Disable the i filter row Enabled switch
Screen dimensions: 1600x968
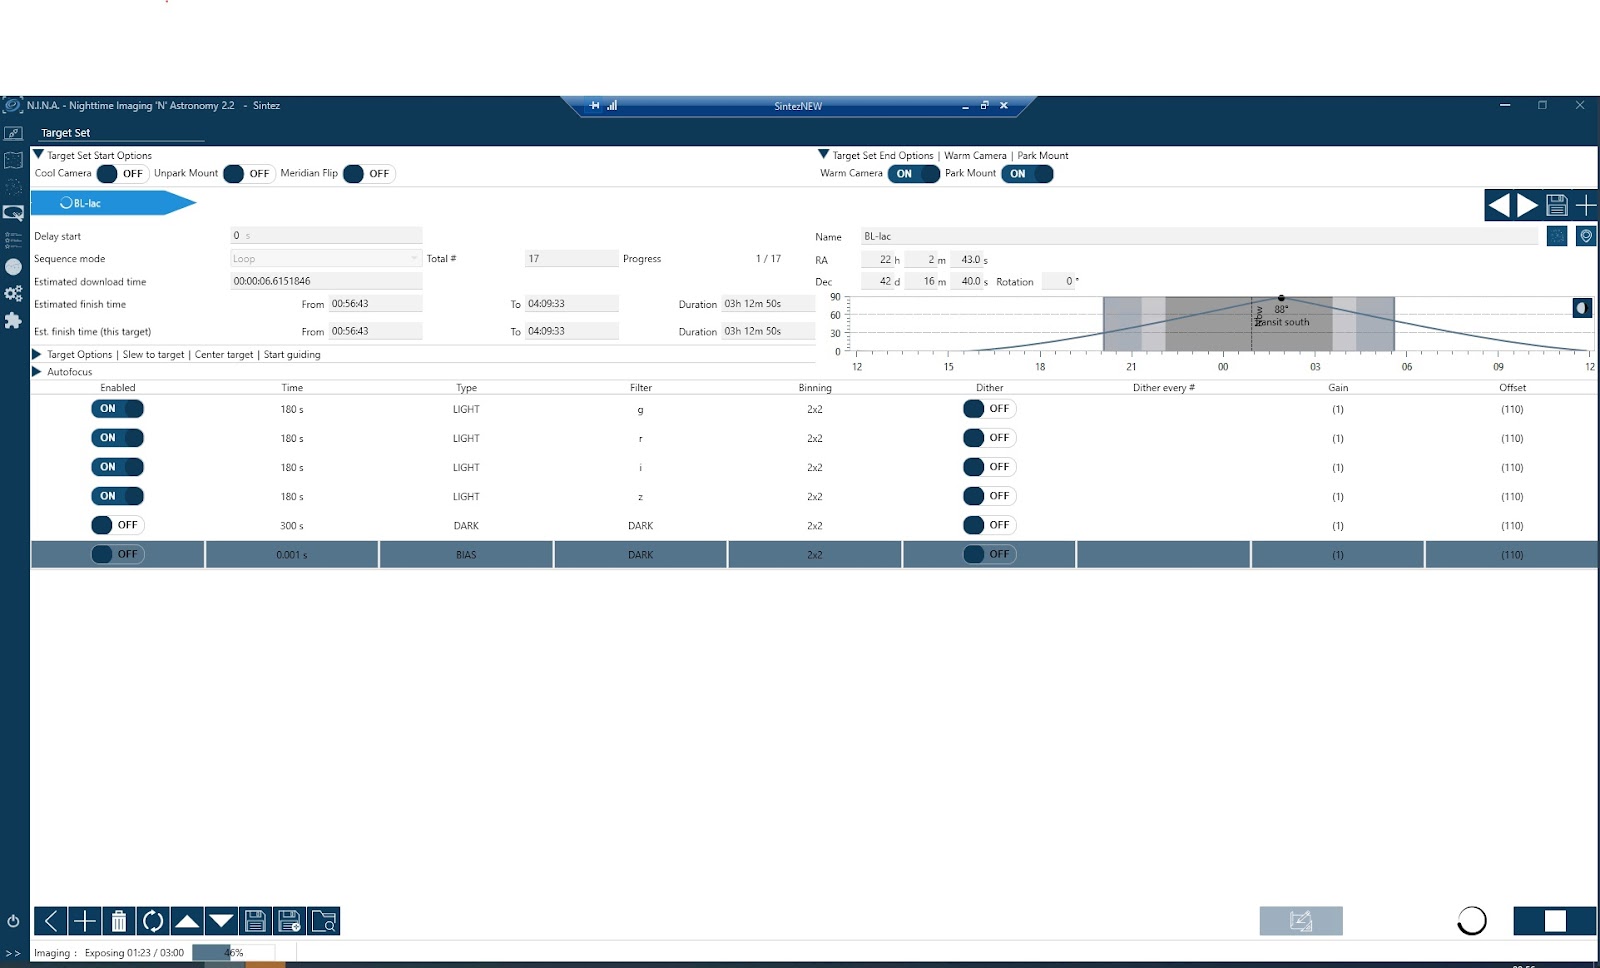(117, 467)
